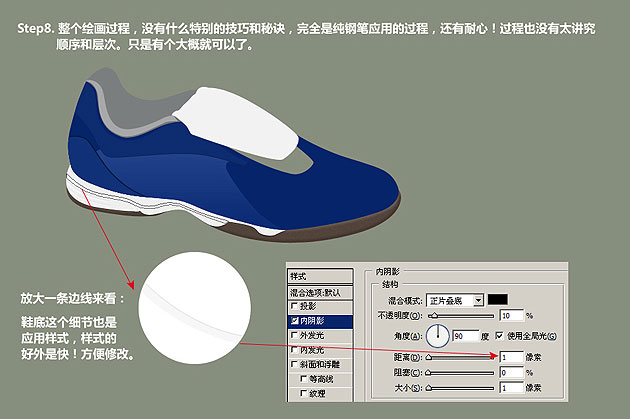The image size is (630, 419).
Task: Open the 混合模式 blend mode dropdown
Action: click(455, 299)
